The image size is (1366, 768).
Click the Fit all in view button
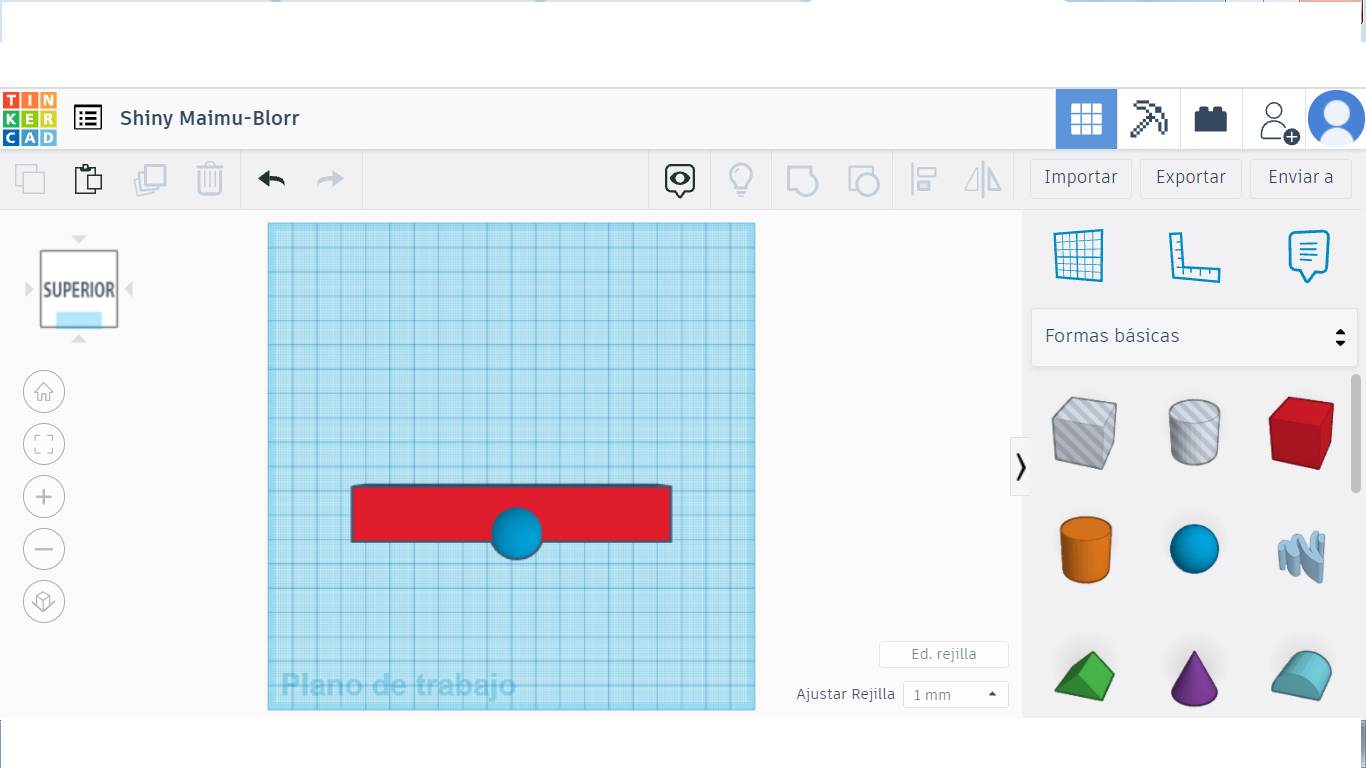click(x=44, y=445)
